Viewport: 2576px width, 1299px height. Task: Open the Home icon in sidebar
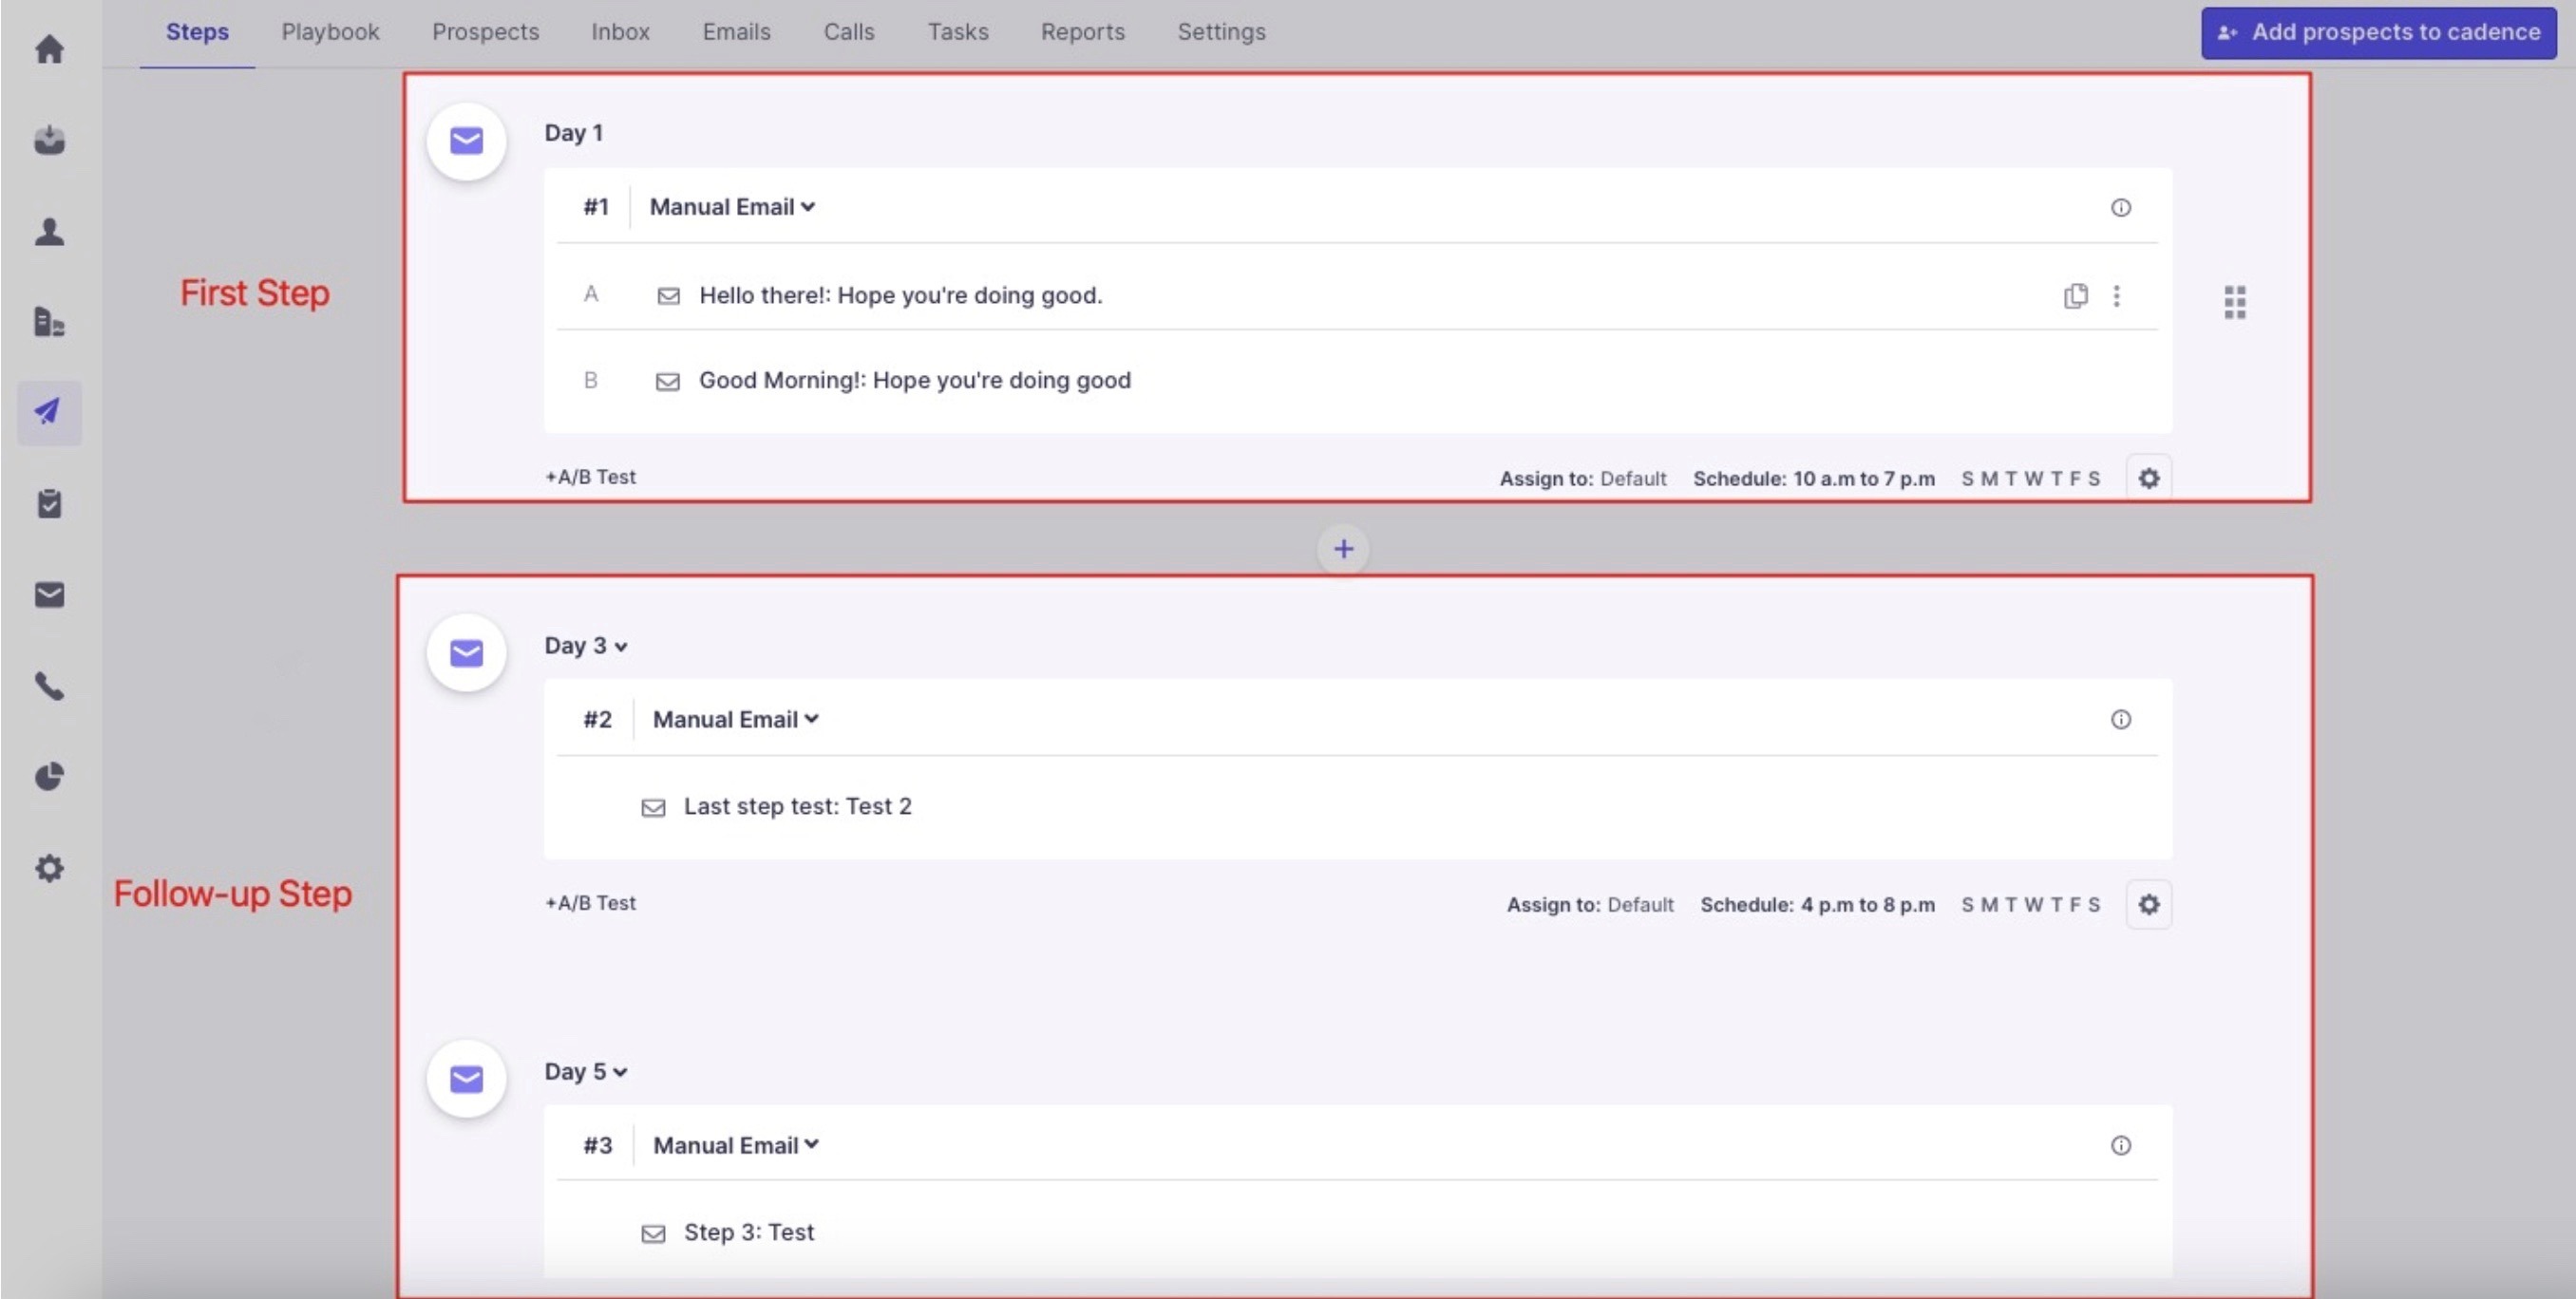(49, 49)
